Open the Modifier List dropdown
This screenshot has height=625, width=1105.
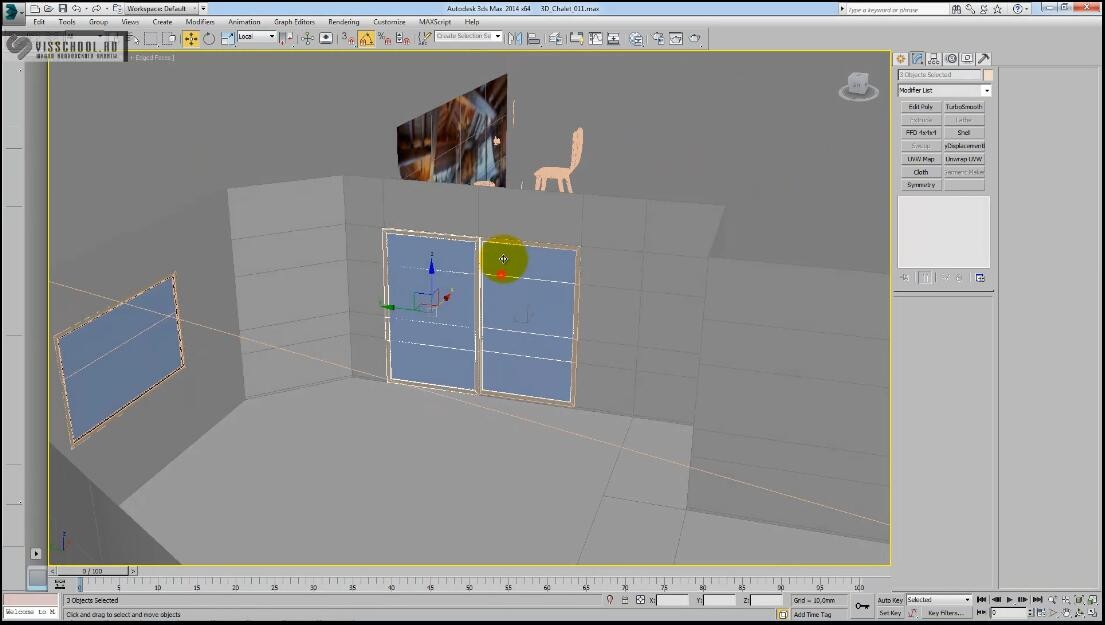pos(944,90)
